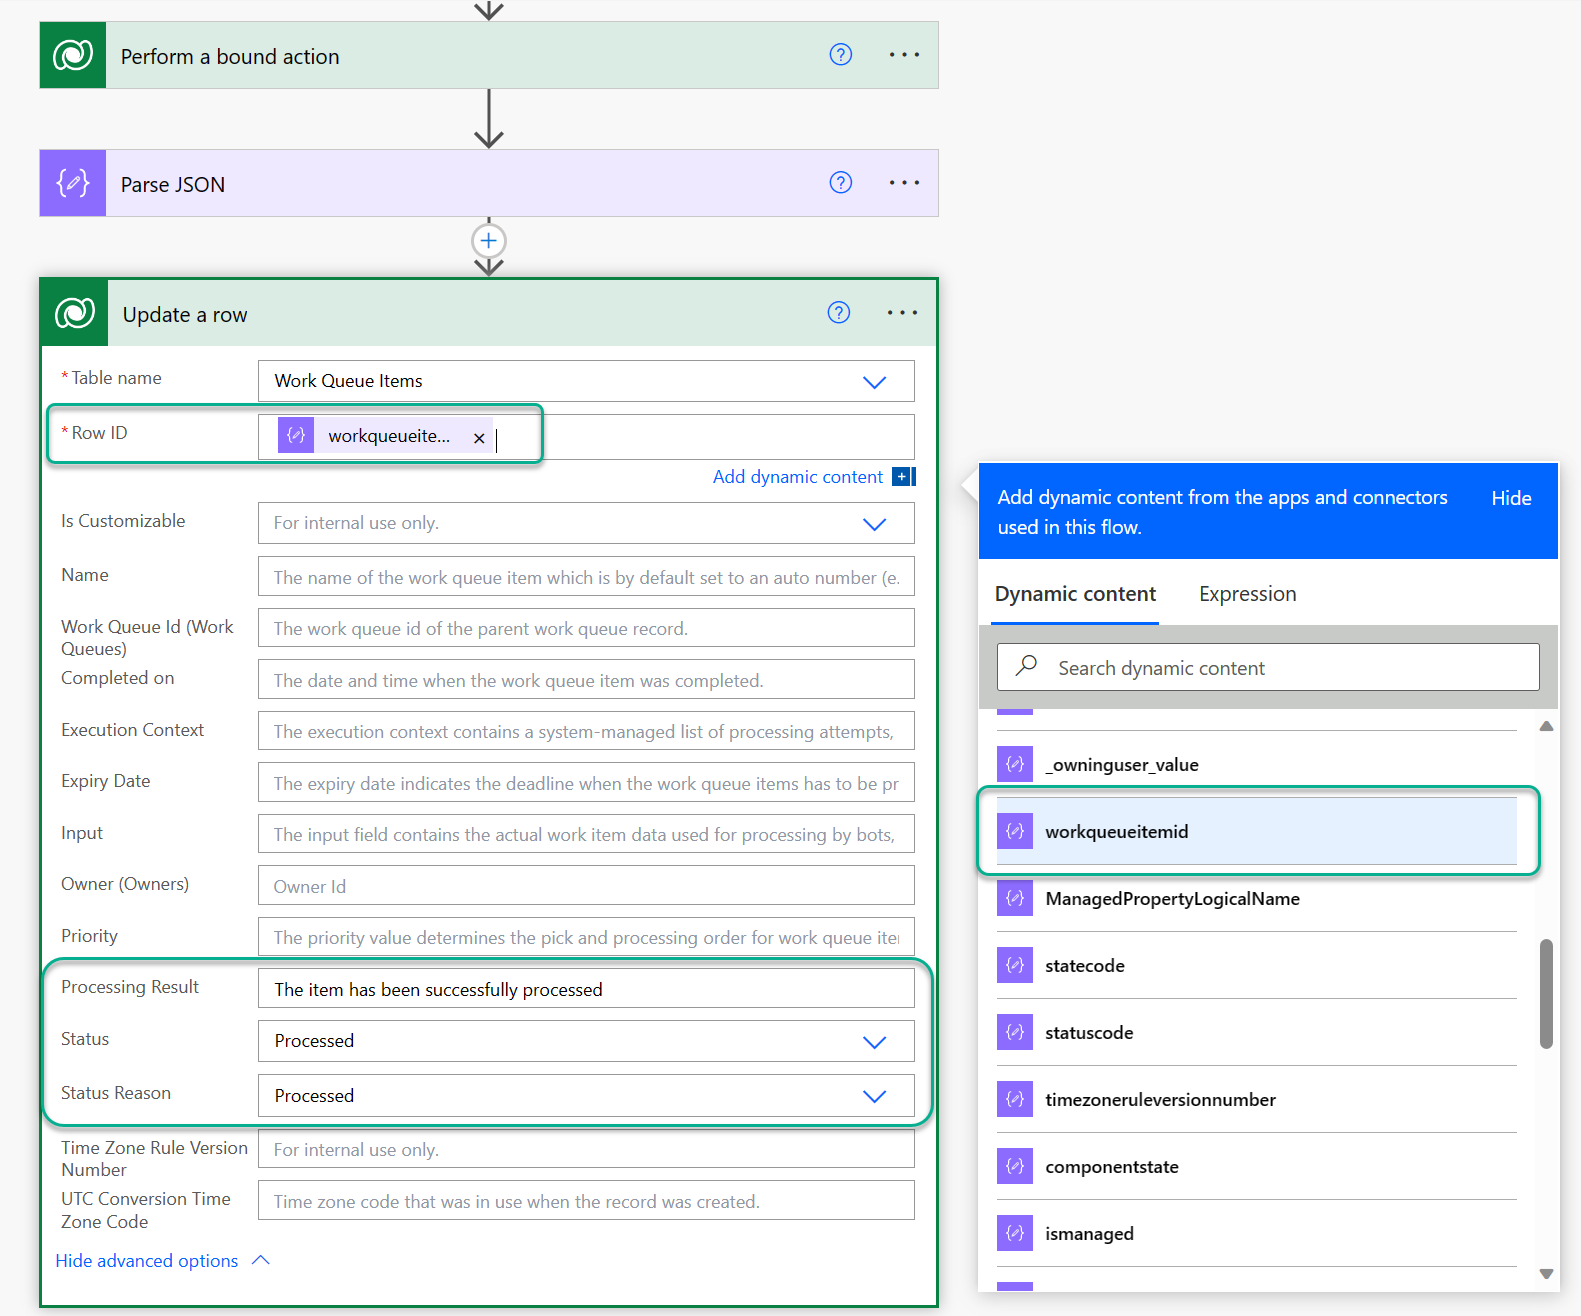The image size is (1581, 1316).
Task: Remove the workqueueitemid token from Row ID
Action: [x=479, y=438]
